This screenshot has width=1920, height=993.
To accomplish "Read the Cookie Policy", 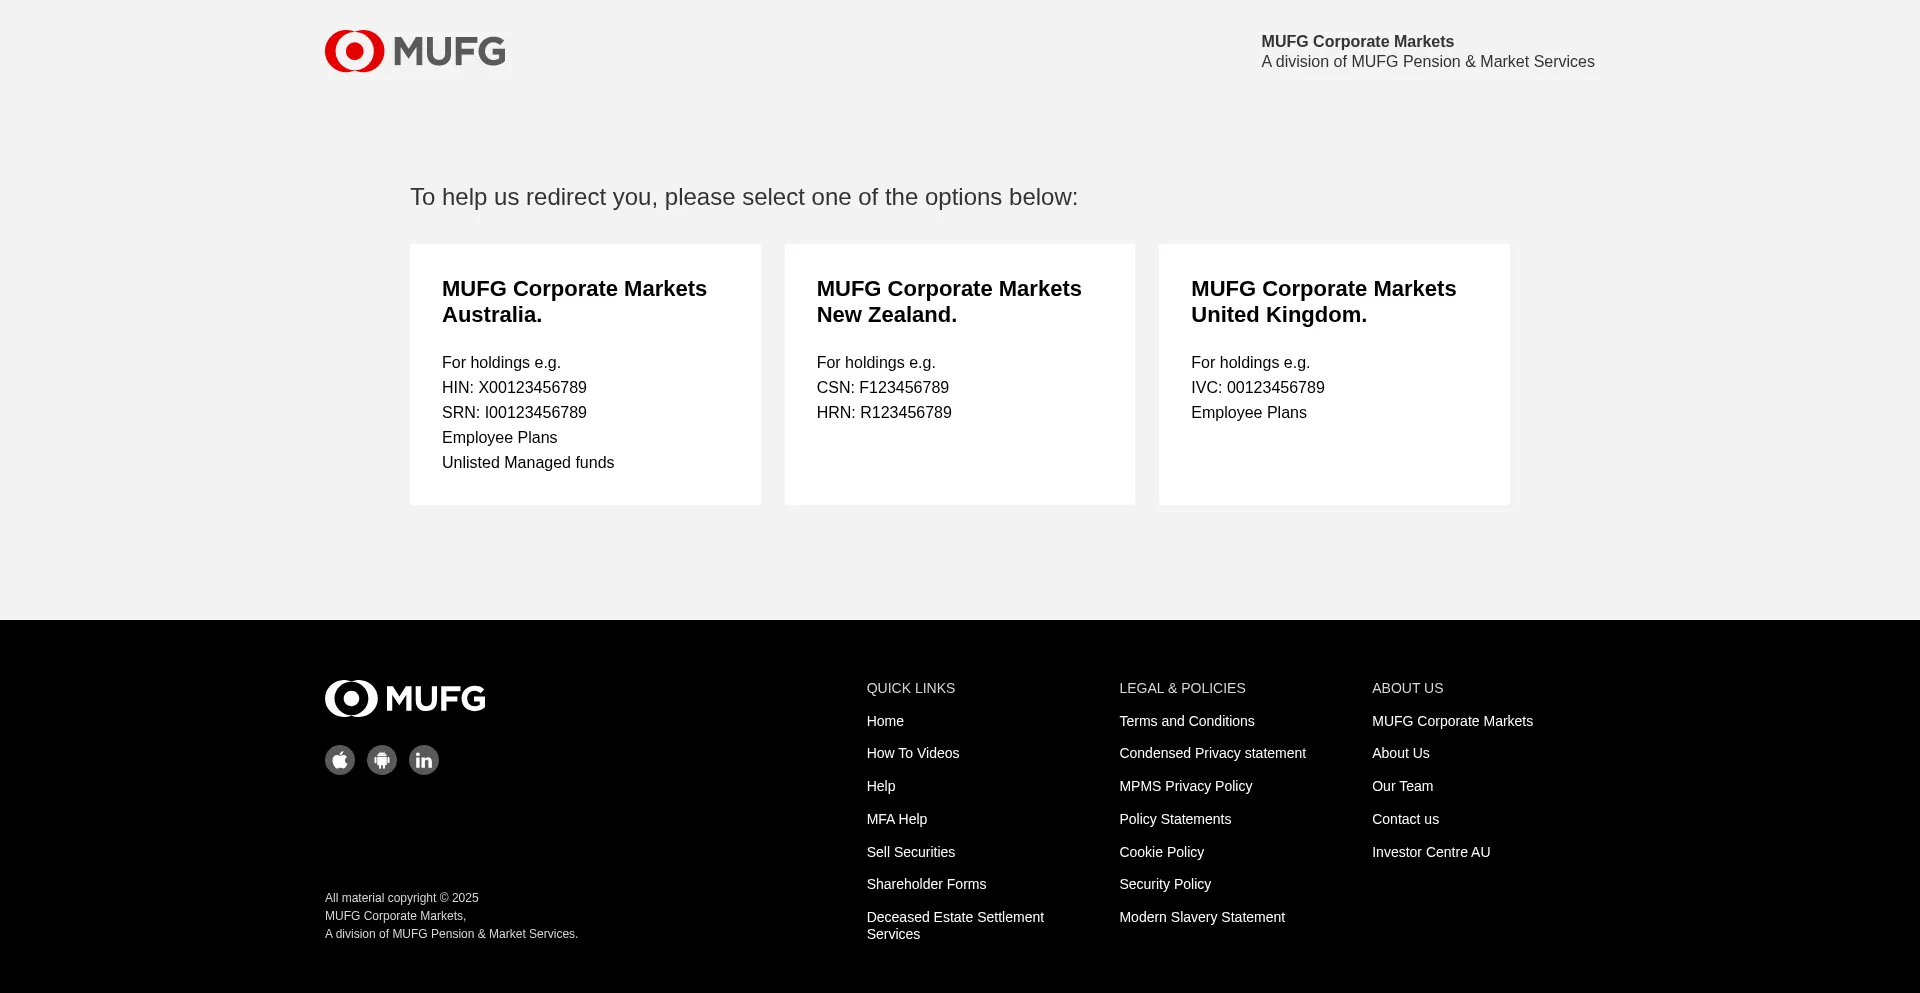I will [1161, 852].
